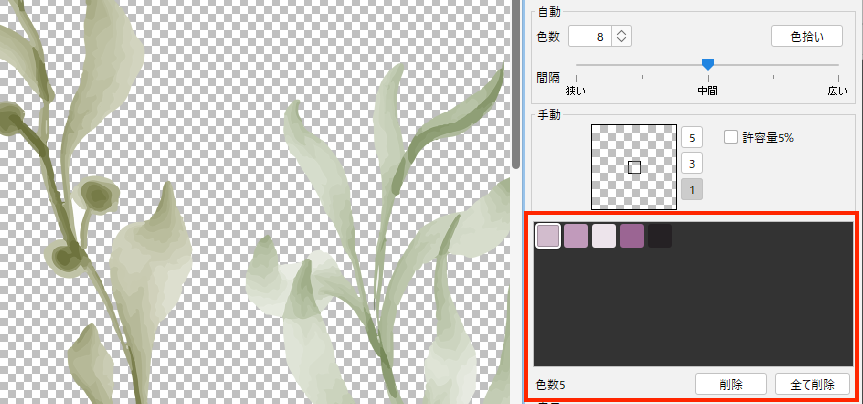Select the near-black swatch

click(x=660, y=236)
